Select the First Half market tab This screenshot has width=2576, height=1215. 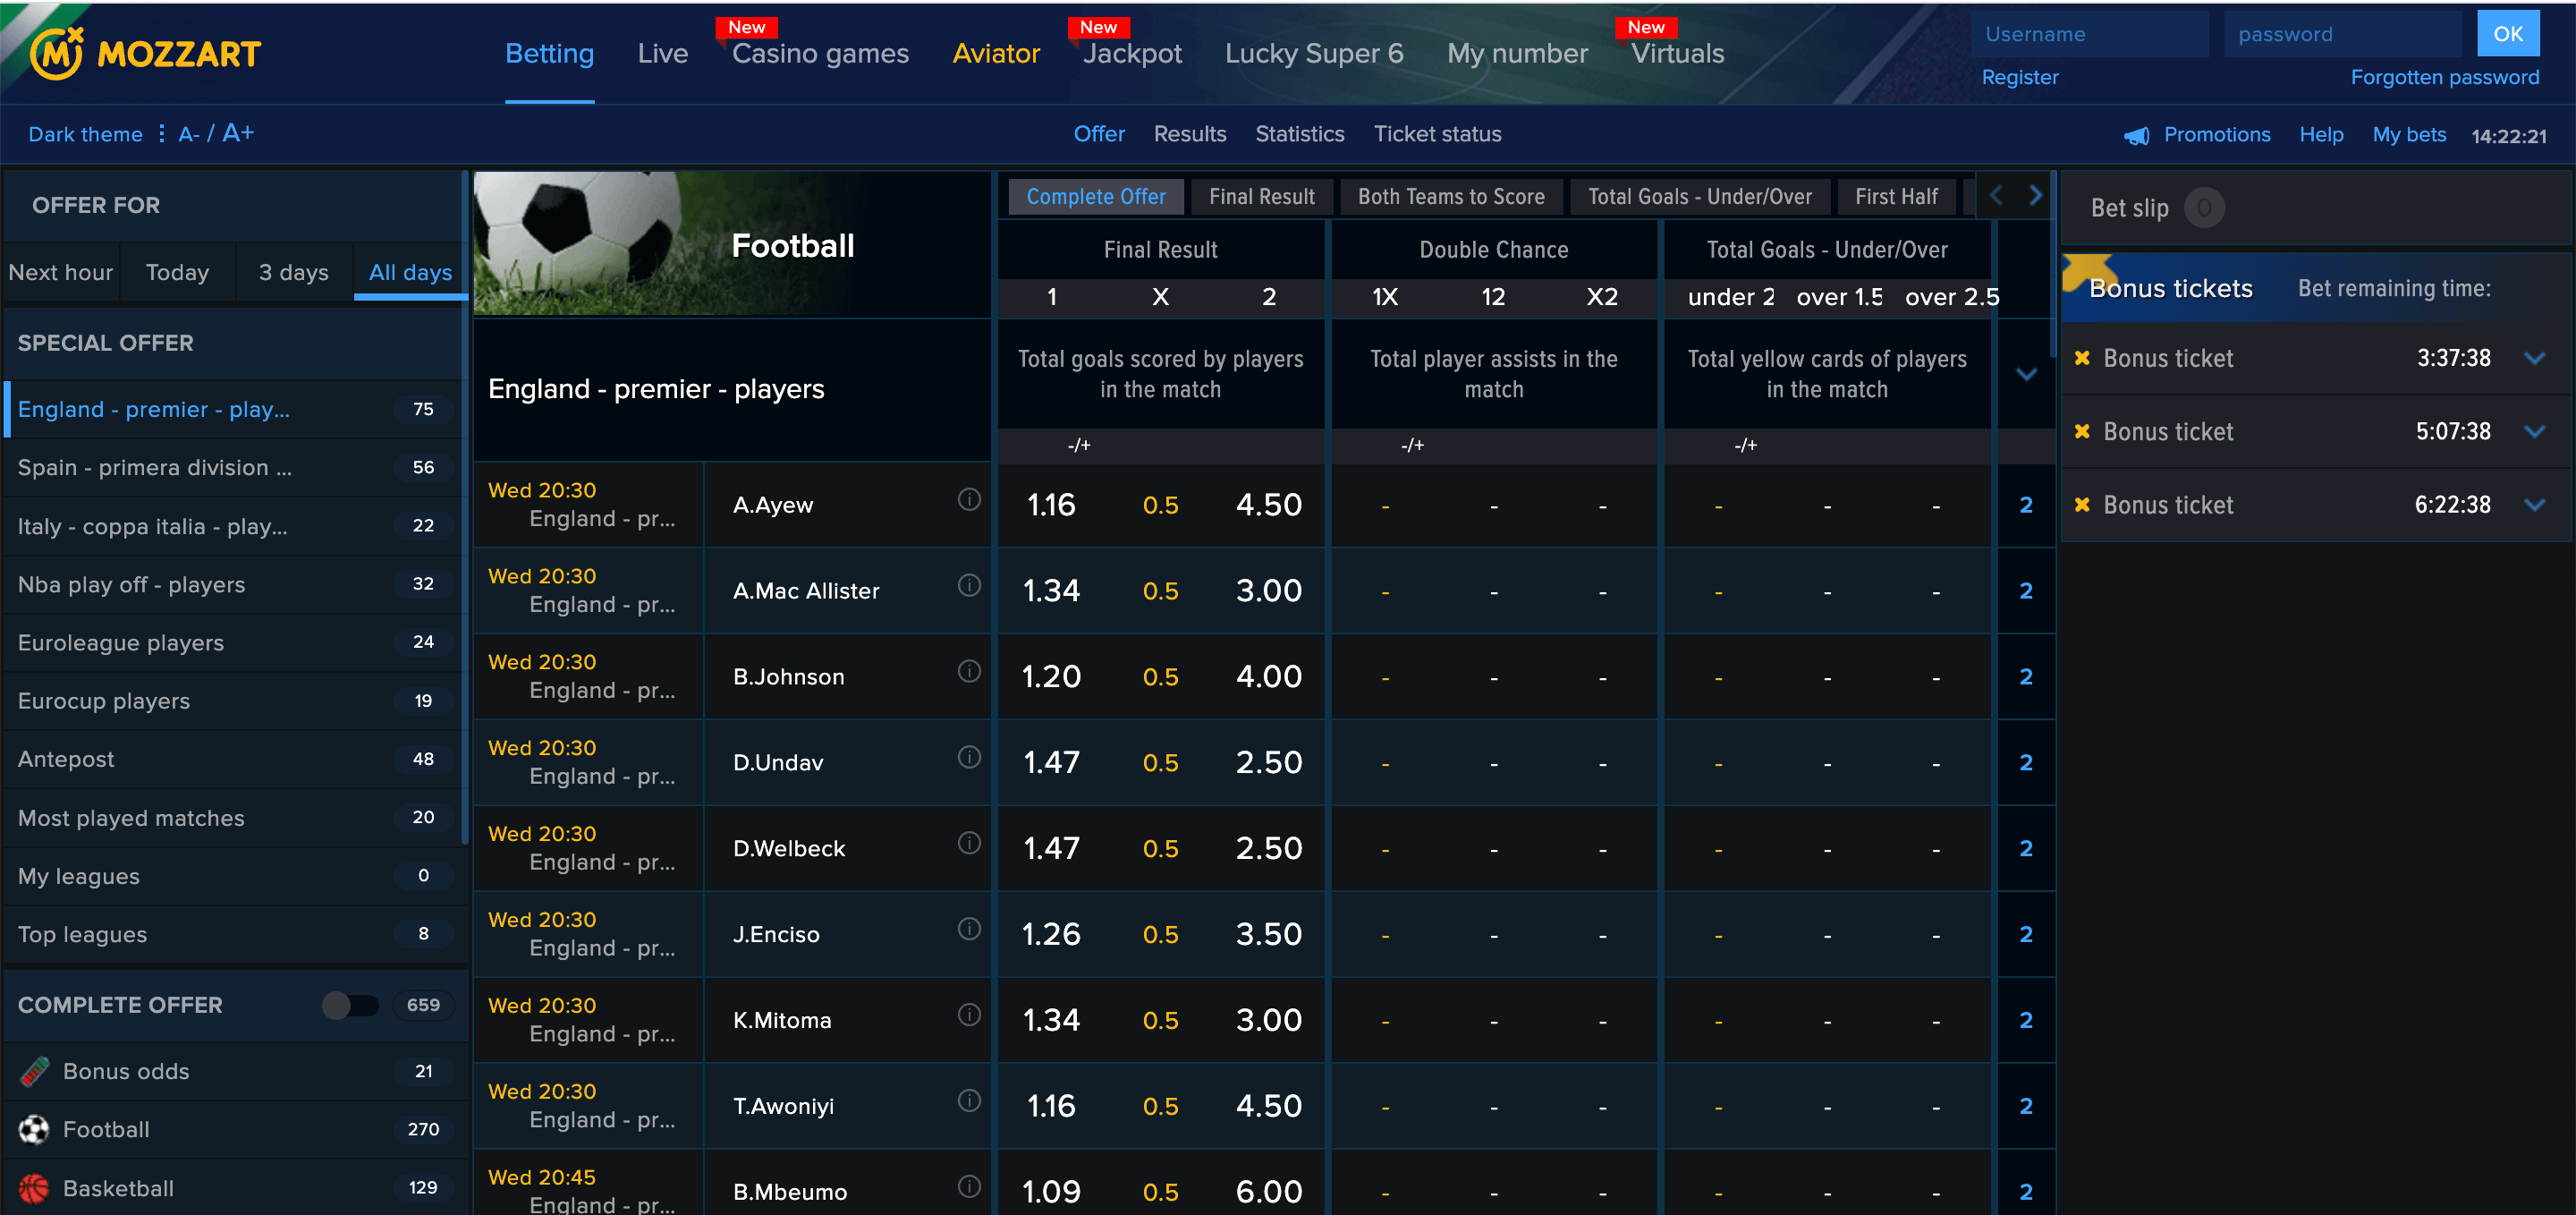pyautogui.click(x=1896, y=197)
